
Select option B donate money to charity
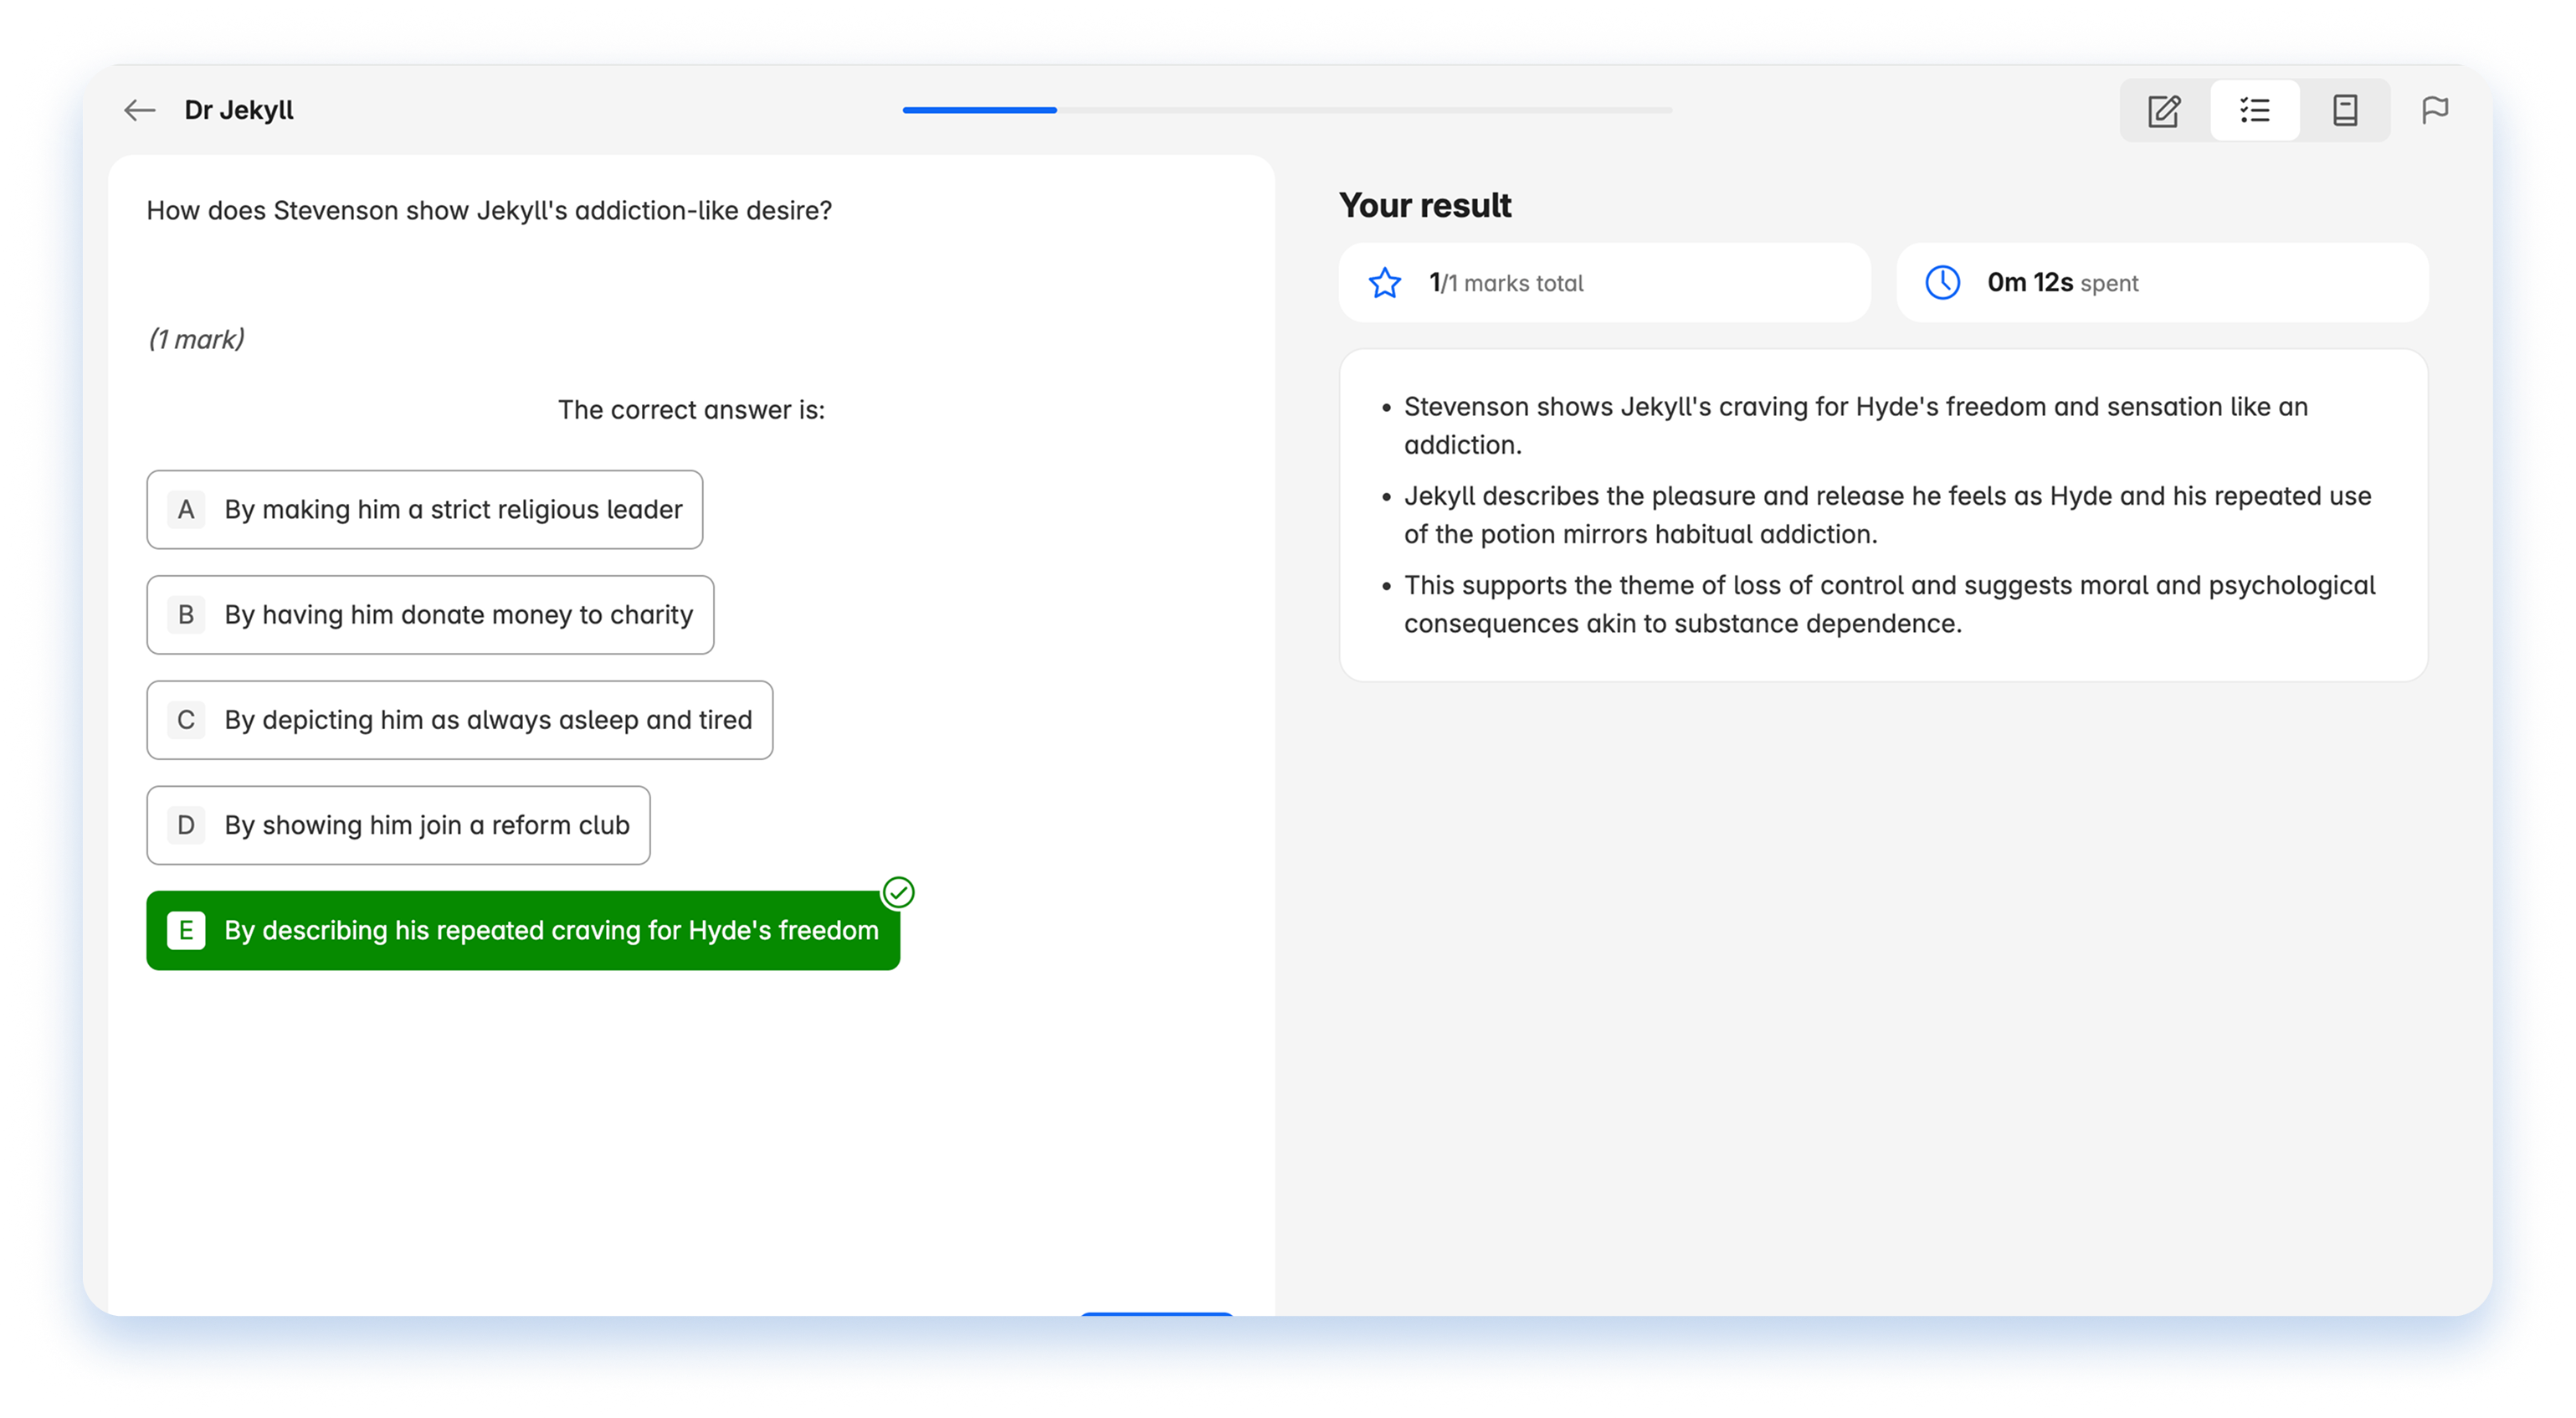430,615
